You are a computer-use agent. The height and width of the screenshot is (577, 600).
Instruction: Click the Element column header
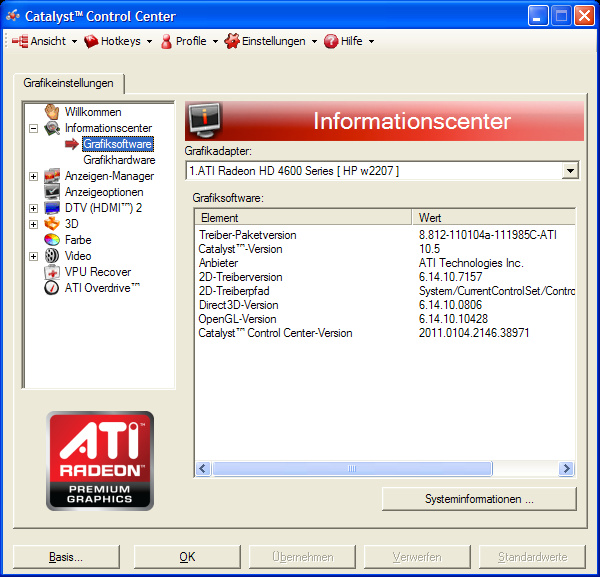click(303, 217)
